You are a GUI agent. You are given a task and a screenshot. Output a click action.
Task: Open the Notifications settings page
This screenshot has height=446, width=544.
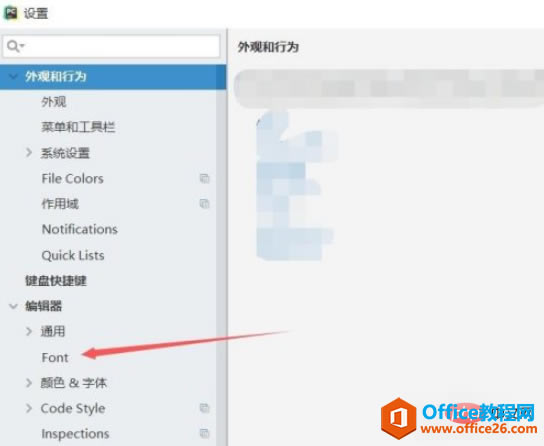click(x=79, y=229)
